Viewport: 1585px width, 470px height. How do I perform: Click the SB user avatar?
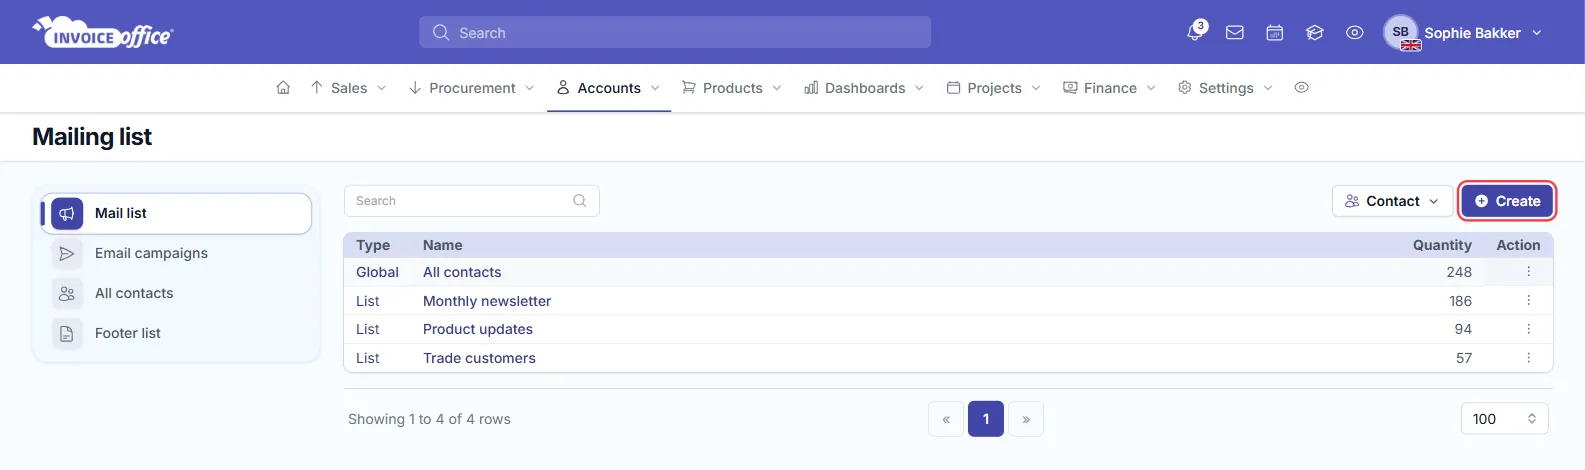tap(1401, 32)
